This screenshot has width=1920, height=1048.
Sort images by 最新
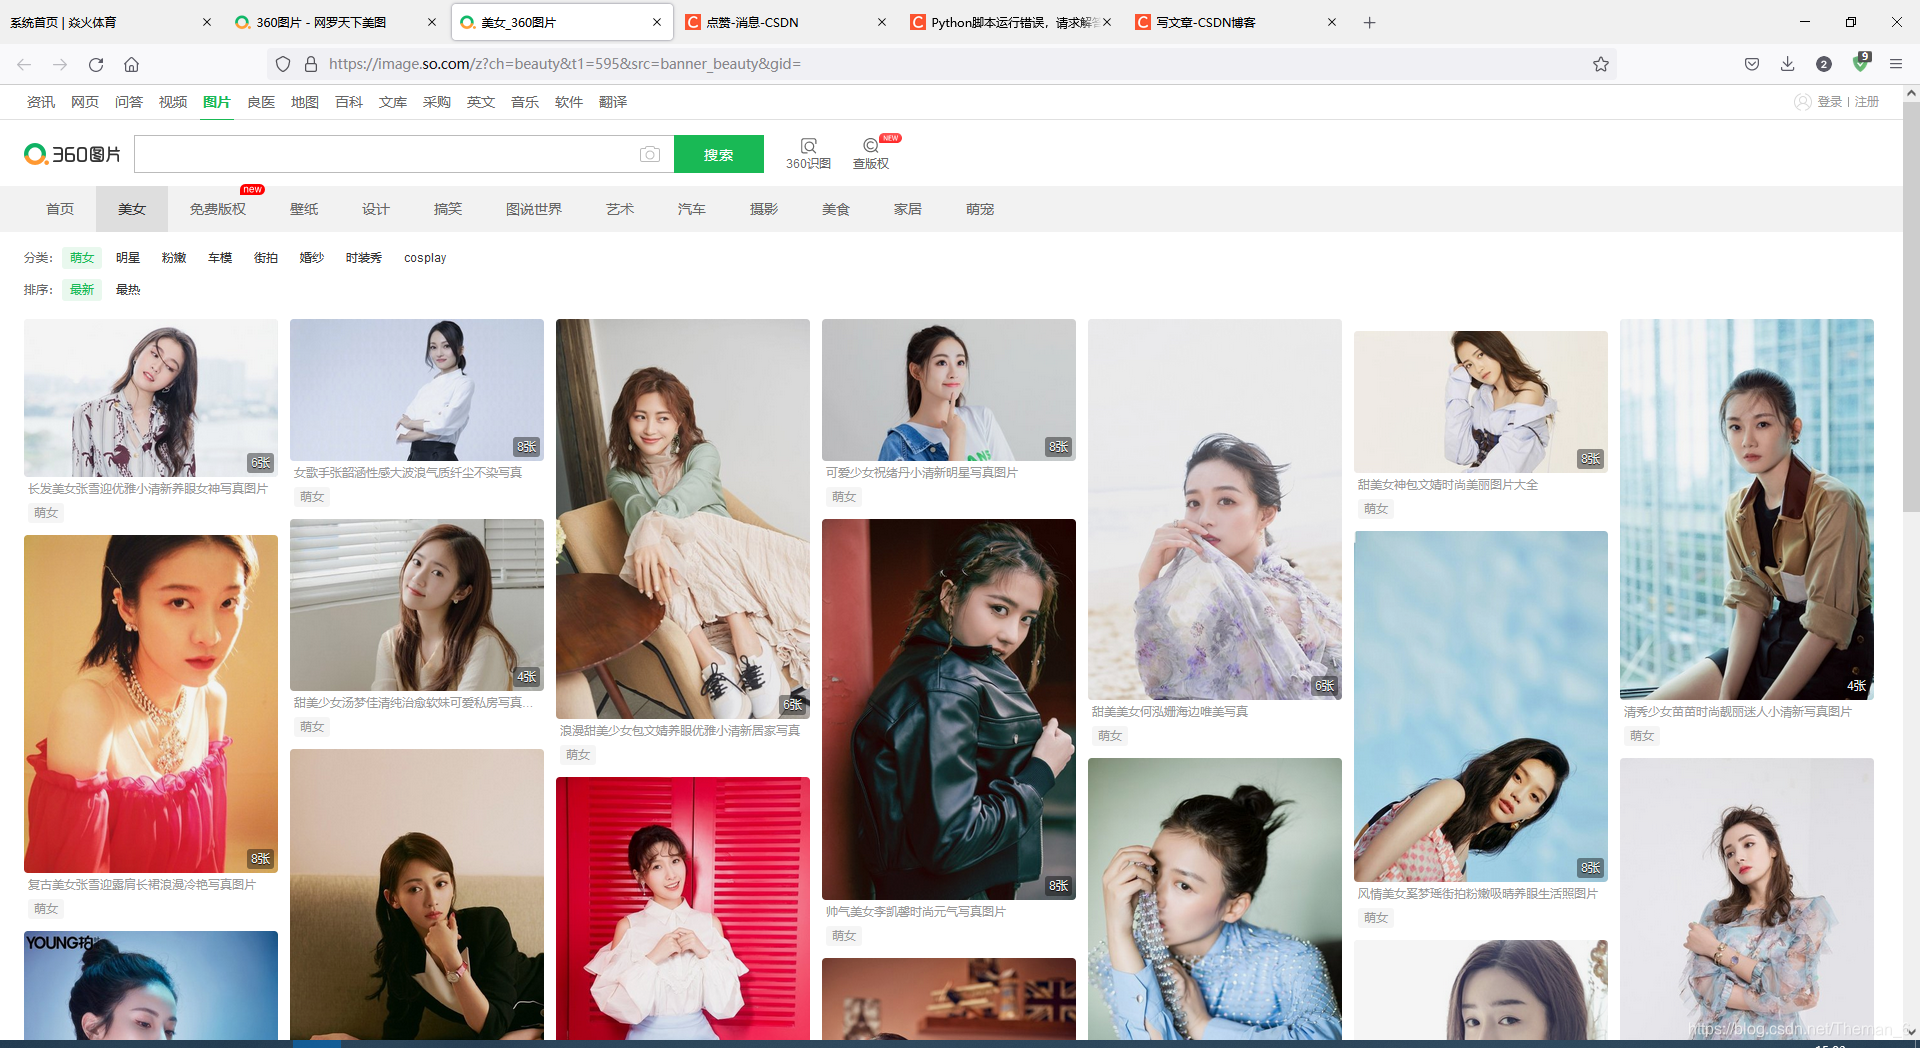pos(82,290)
